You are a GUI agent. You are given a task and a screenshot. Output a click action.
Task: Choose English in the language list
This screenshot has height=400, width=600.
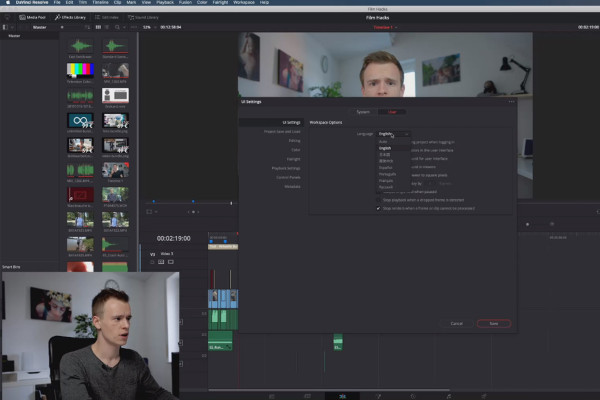pos(394,148)
